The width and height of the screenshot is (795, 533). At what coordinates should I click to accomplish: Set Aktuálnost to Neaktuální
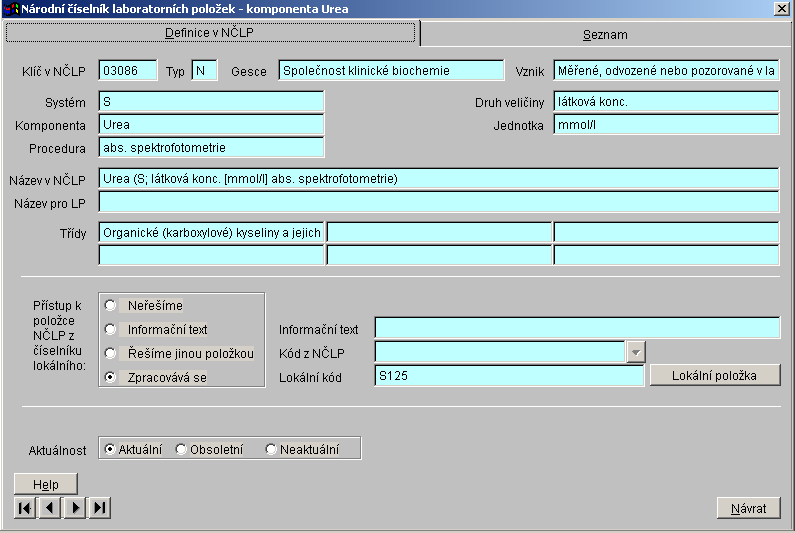[271, 449]
